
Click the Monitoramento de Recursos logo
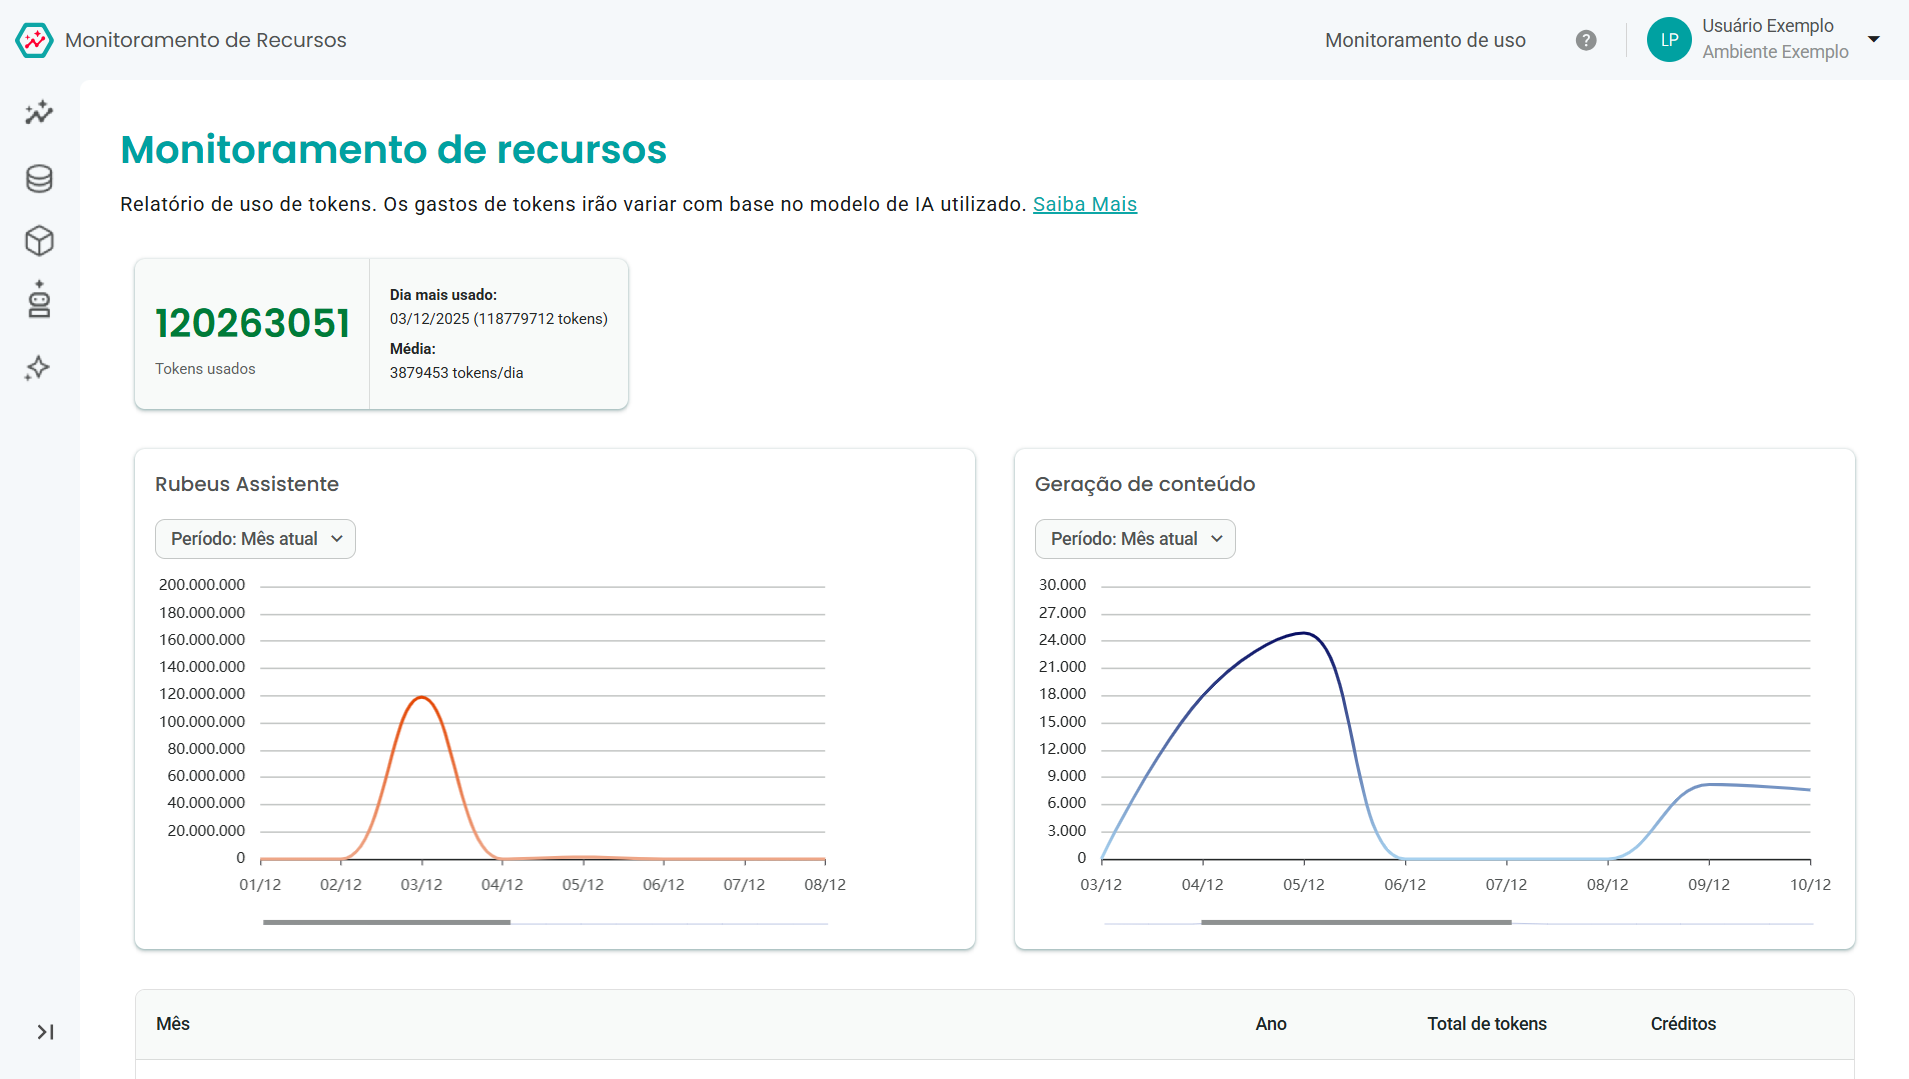[x=34, y=40]
